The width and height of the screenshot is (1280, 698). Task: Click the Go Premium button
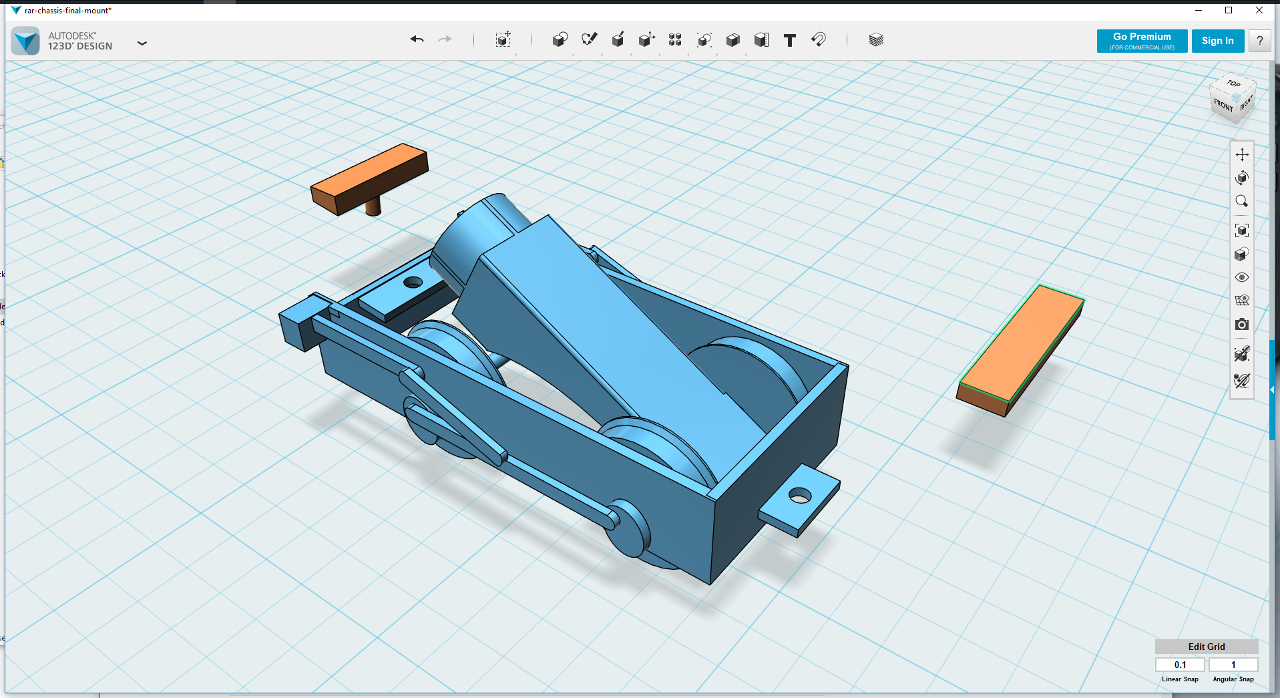pyautogui.click(x=1142, y=41)
